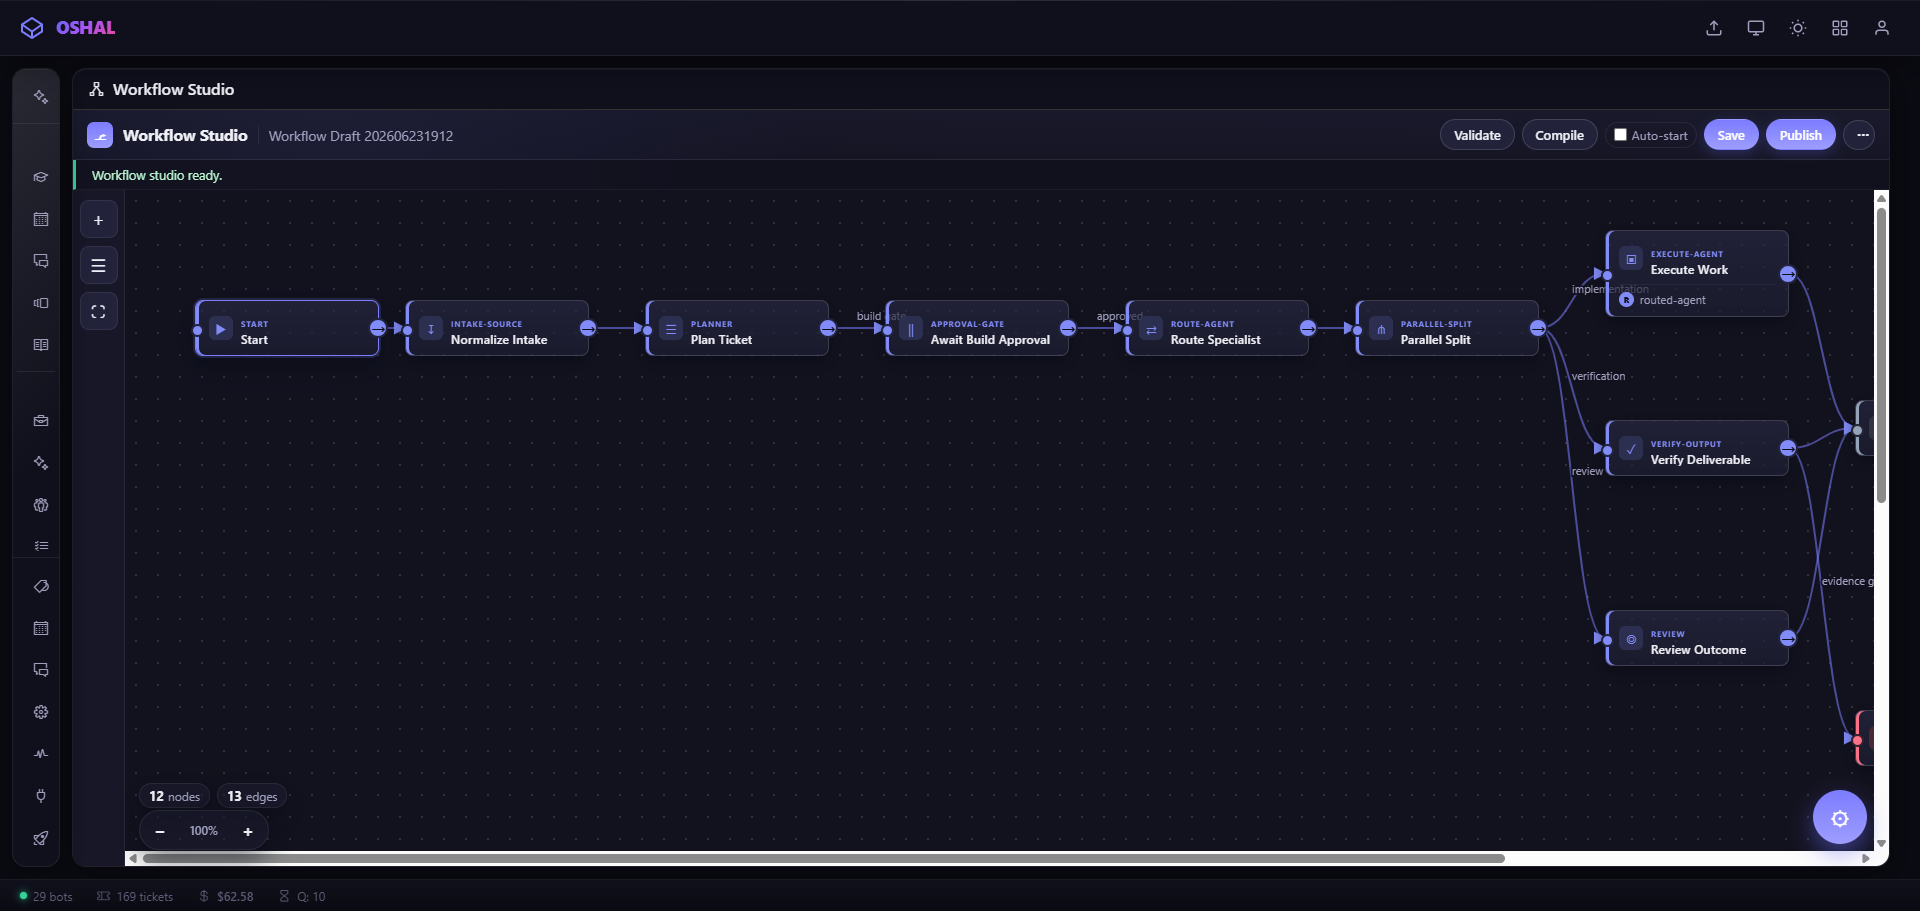This screenshot has height=911, width=1920.
Task: Select the Await Build Approval node
Action: (977, 328)
